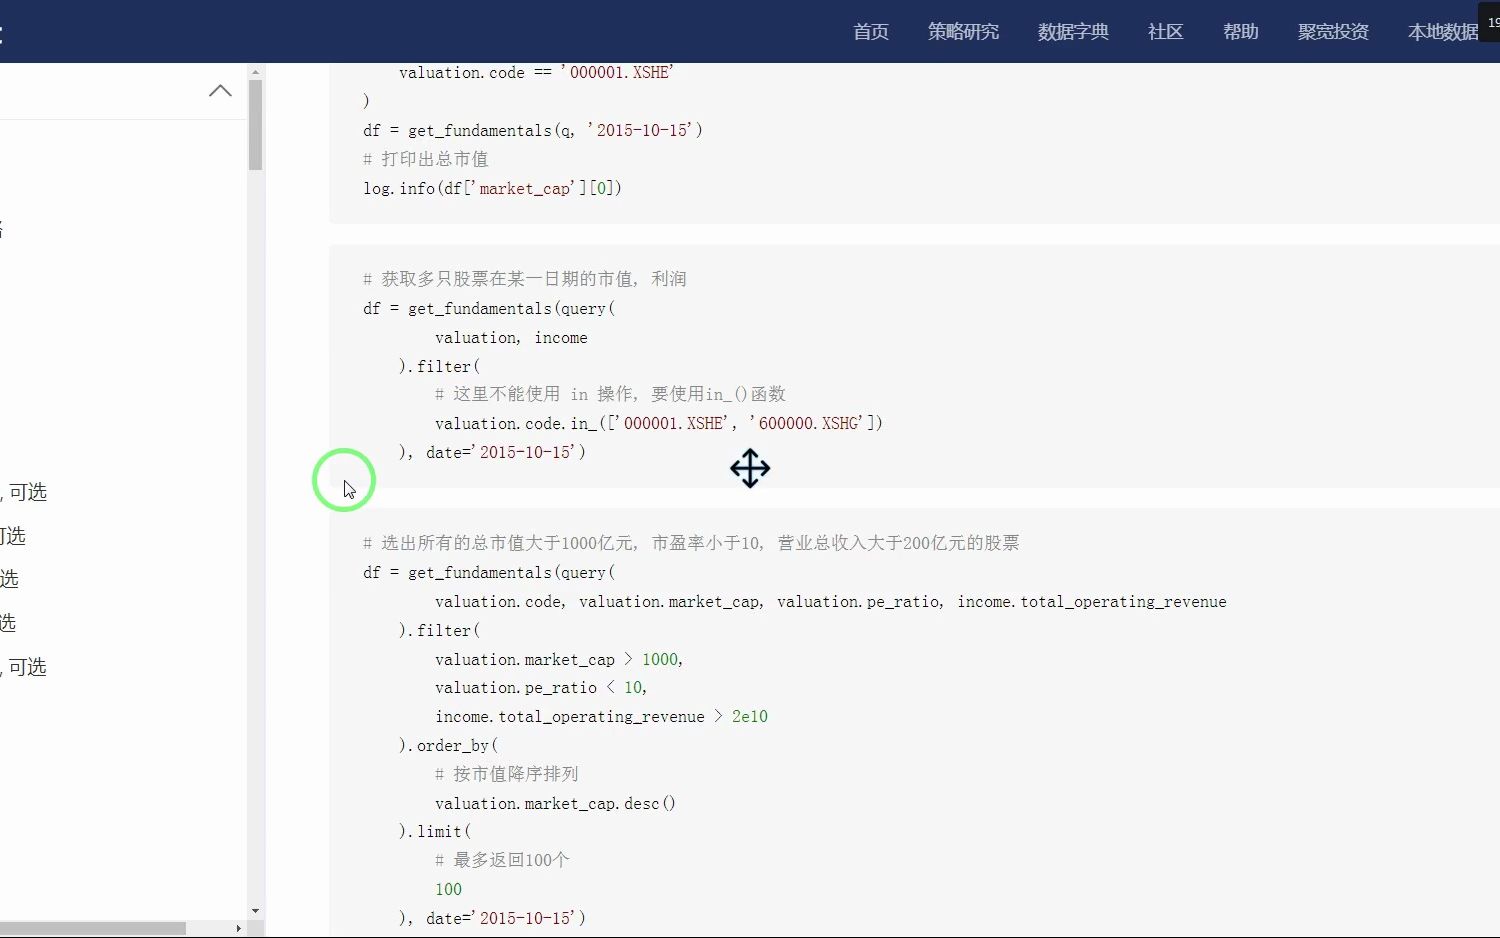Click the ').order_by(' line
Screen dimensions: 1500x938
tap(448, 746)
